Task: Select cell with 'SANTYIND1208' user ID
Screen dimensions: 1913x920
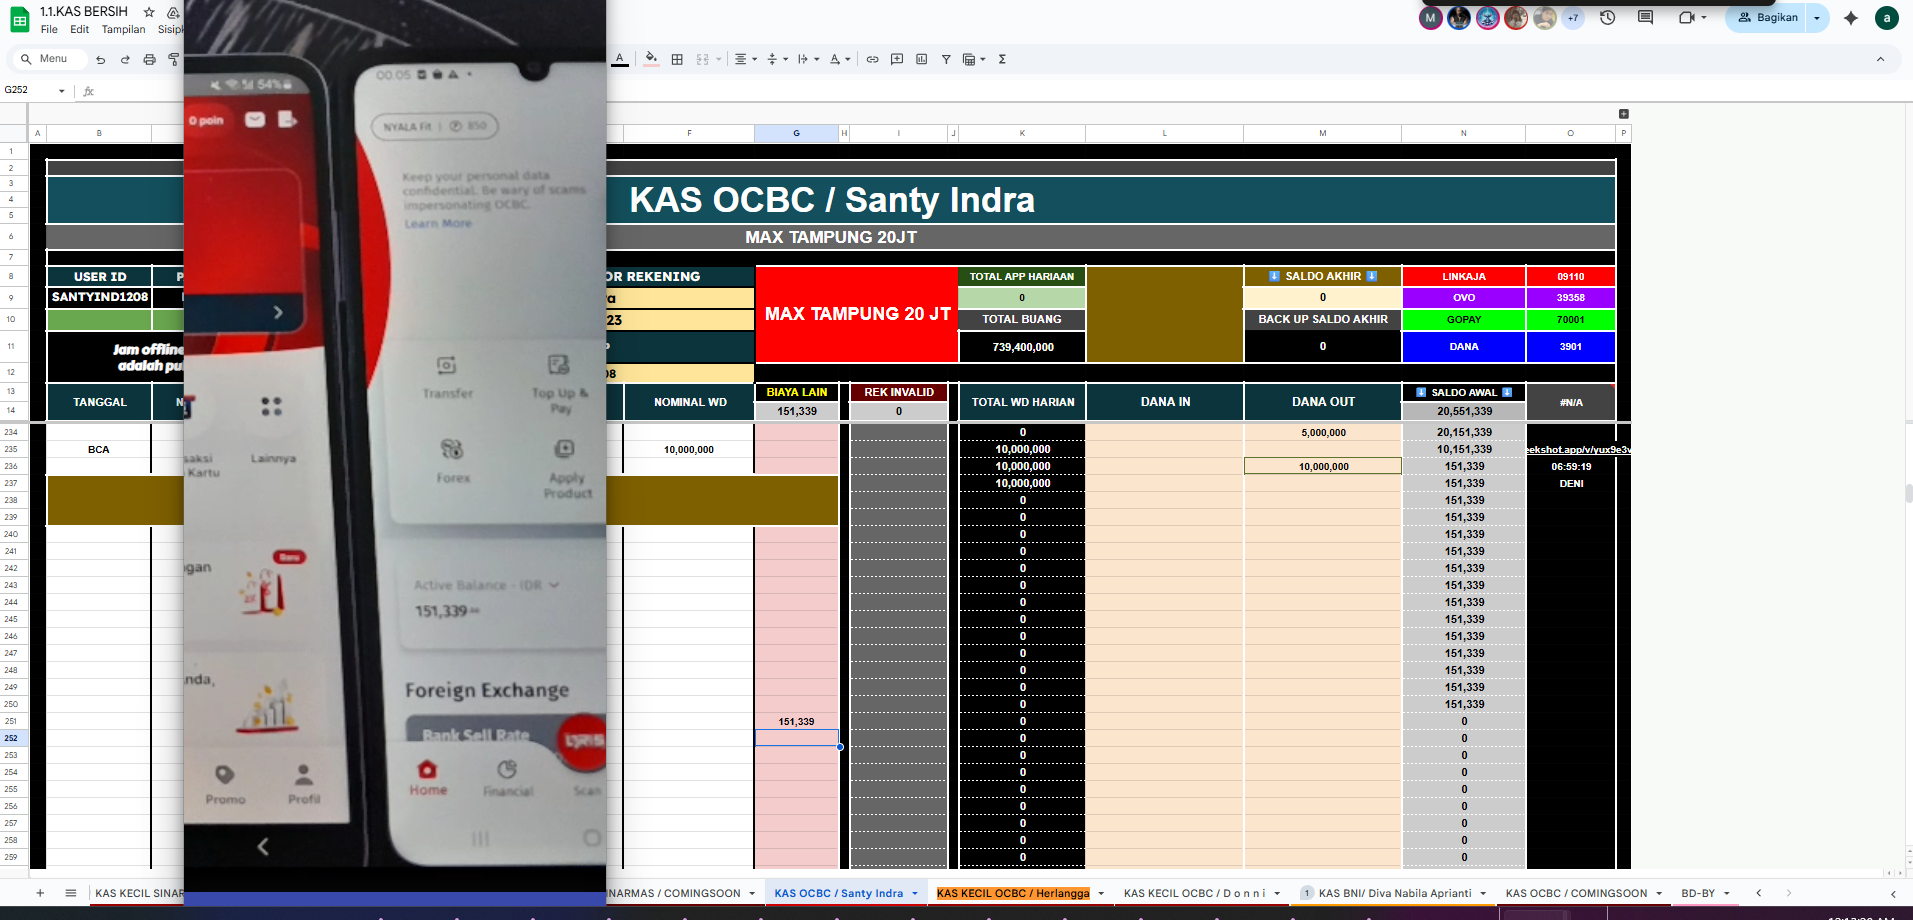Action: point(99,297)
